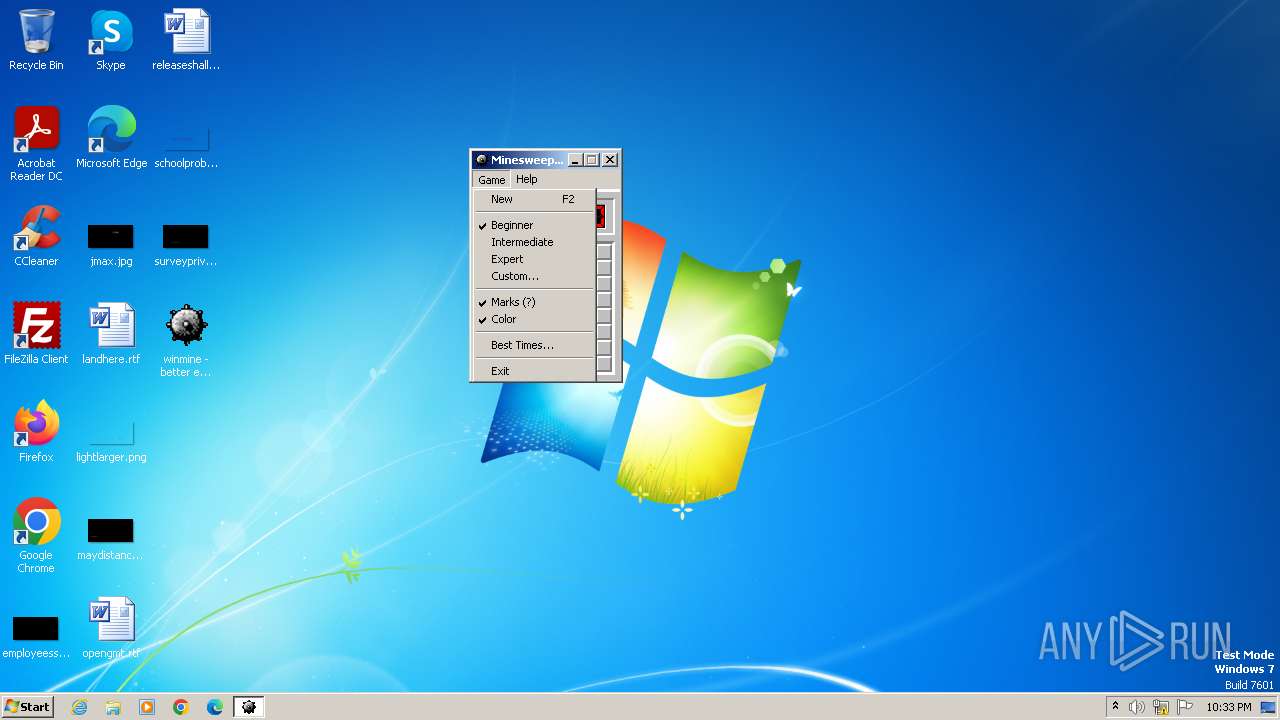Choose the Custom... board option
The image size is (1280, 720).
click(x=534, y=276)
